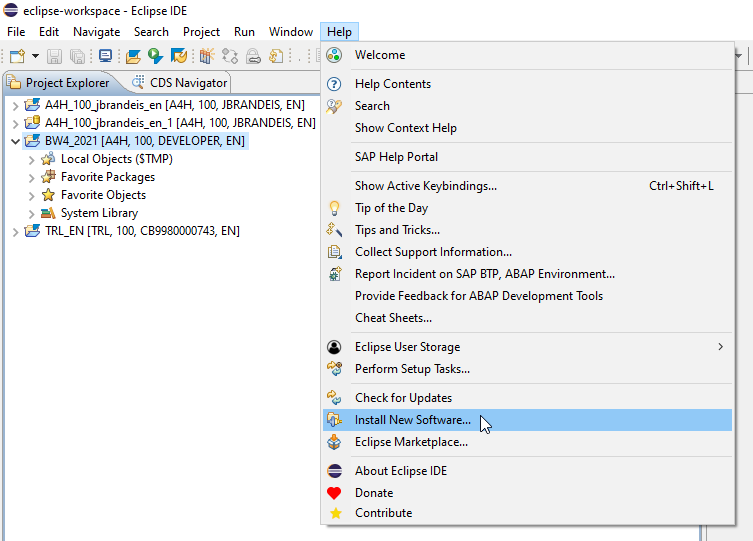Expand the A4H_100_jbrandeis_en_1 project node
This screenshot has height=541, width=753.
[15, 124]
